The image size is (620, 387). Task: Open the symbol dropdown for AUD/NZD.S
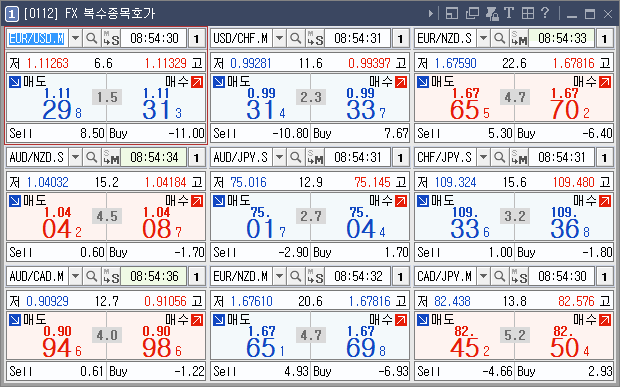pos(75,157)
